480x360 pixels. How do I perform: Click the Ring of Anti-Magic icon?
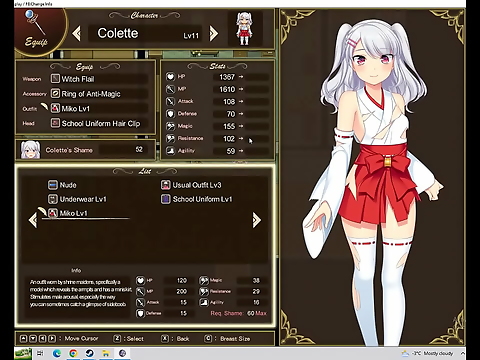(x=55, y=93)
